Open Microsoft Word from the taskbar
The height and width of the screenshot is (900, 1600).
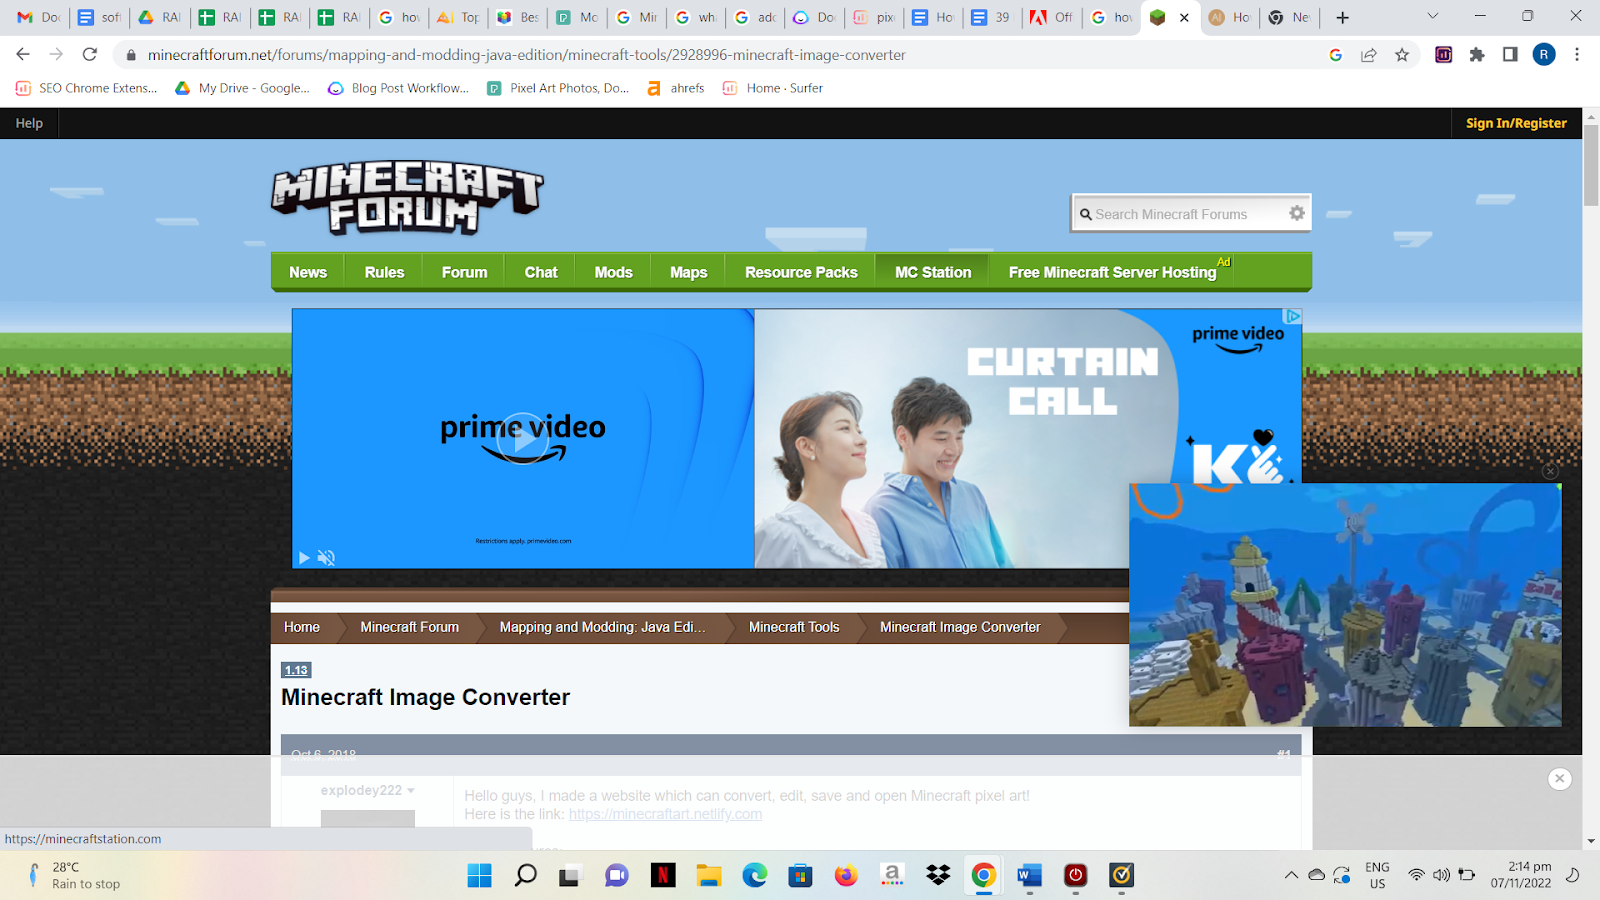[x=1030, y=876]
